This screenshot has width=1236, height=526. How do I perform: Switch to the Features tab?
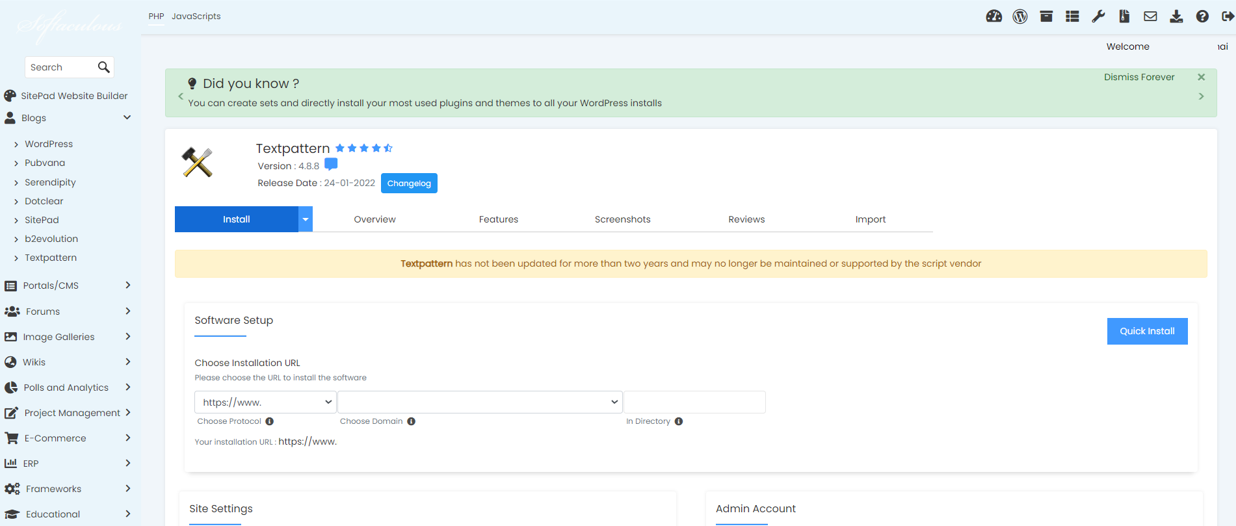498,219
